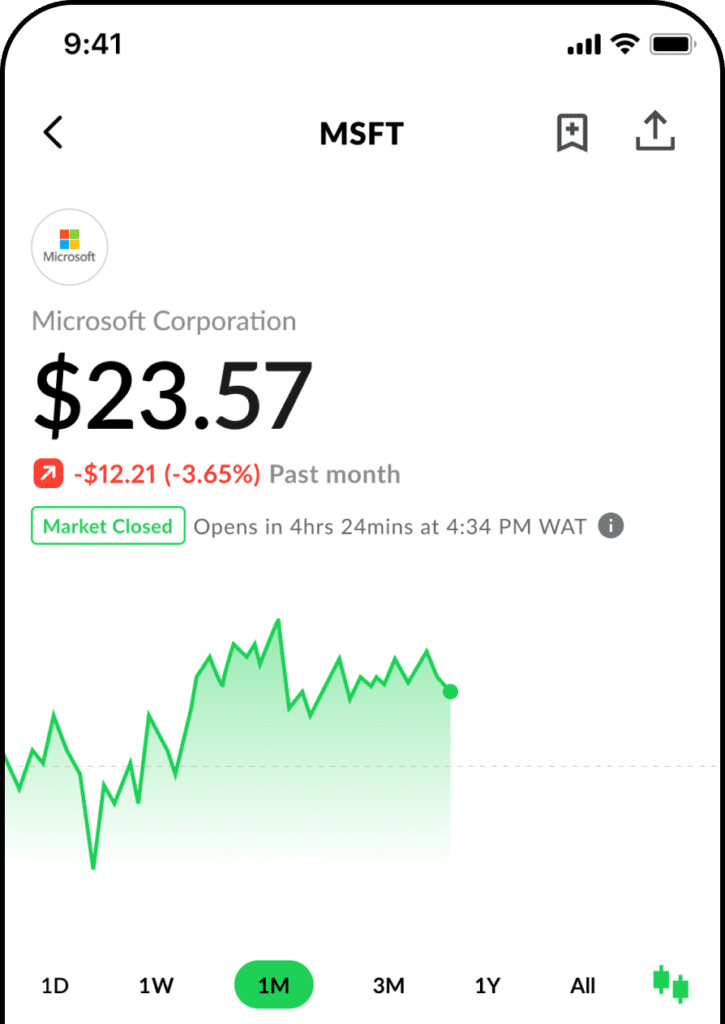Select the All time range
This screenshot has width=725, height=1024.
pos(582,985)
